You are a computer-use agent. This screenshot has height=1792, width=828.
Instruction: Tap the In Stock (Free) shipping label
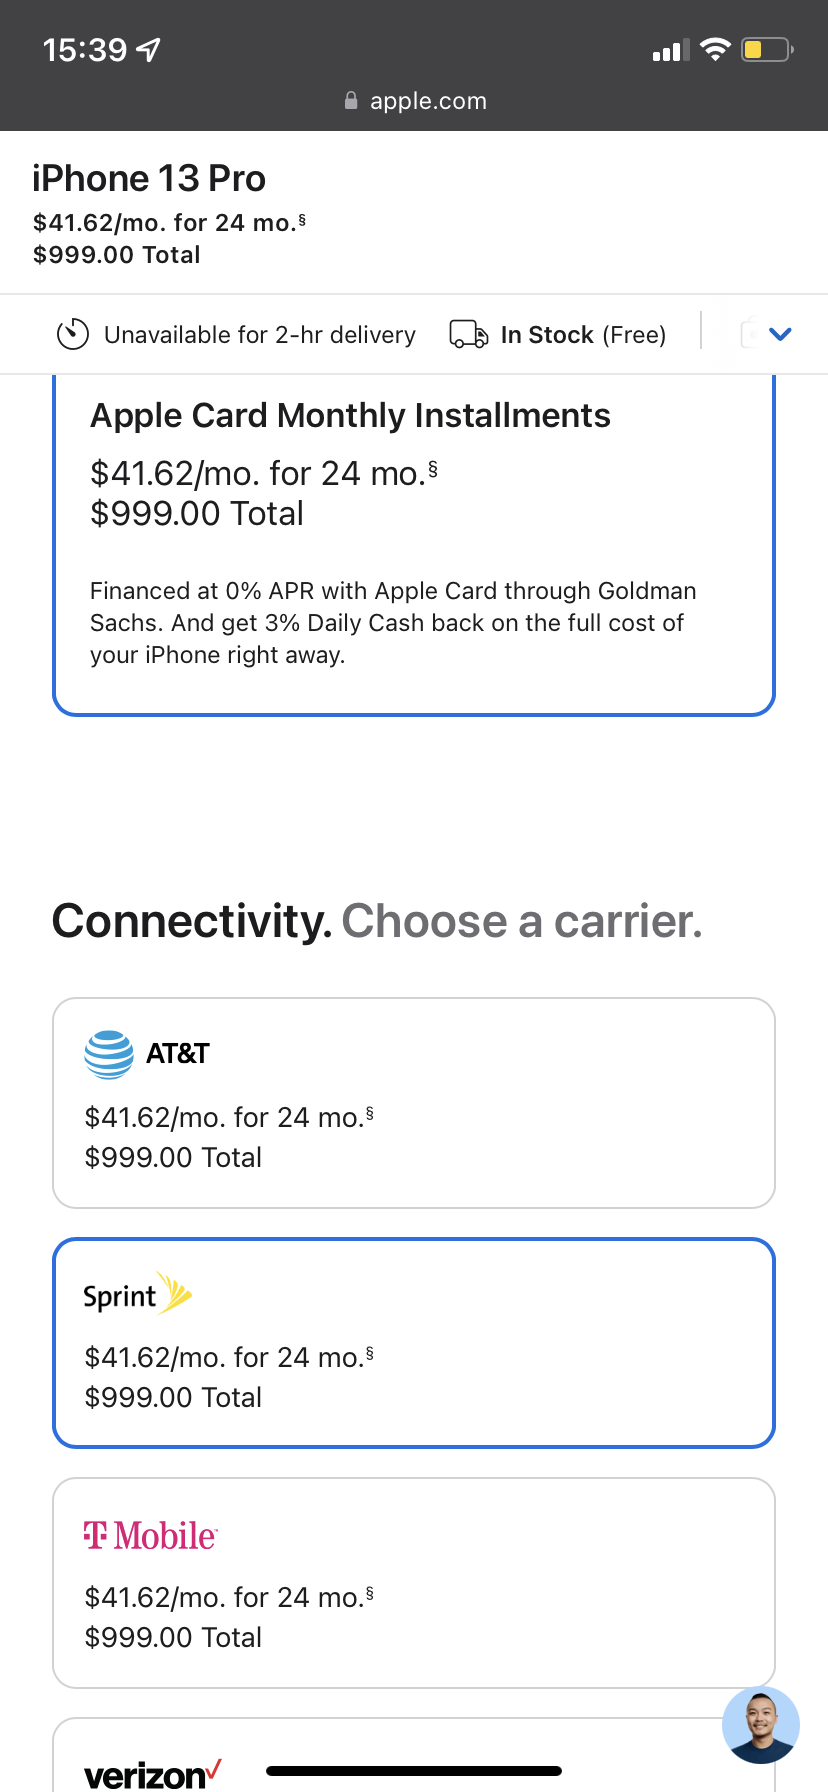pos(583,335)
